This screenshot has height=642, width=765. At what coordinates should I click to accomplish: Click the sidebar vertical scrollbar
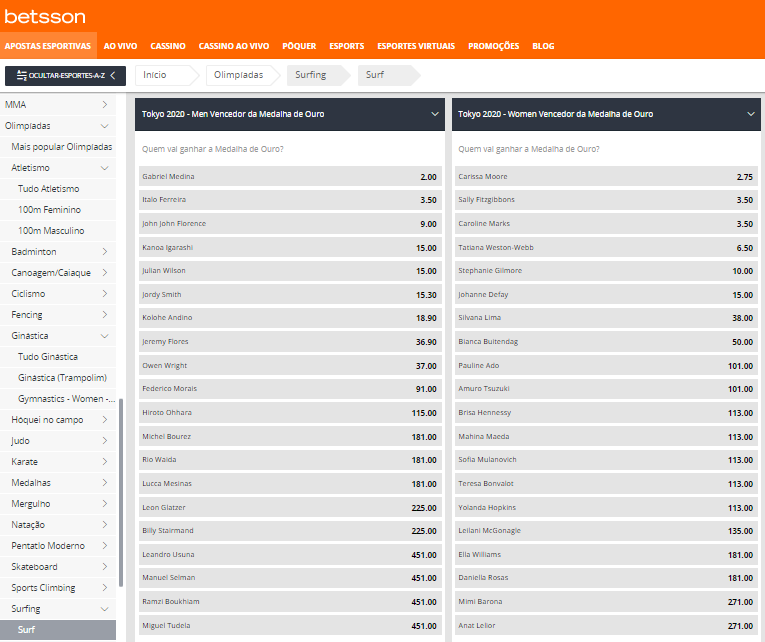click(x=121, y=493)
